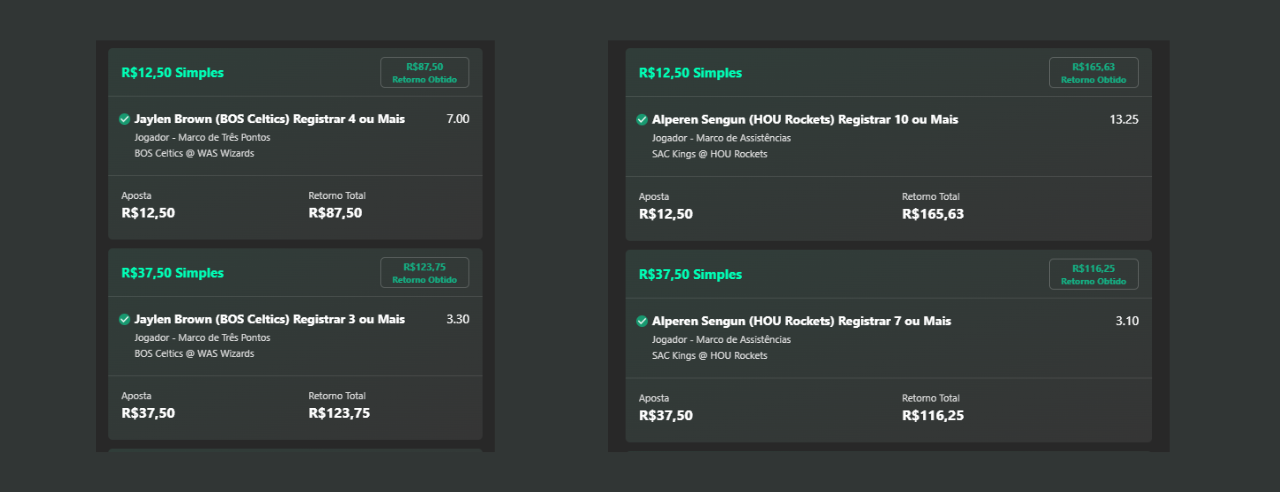Screen dimensions: 1280x492
Task: Click the R$37,50 Simples header above the Jaylen Brown bet
Action: click(172, 273)
